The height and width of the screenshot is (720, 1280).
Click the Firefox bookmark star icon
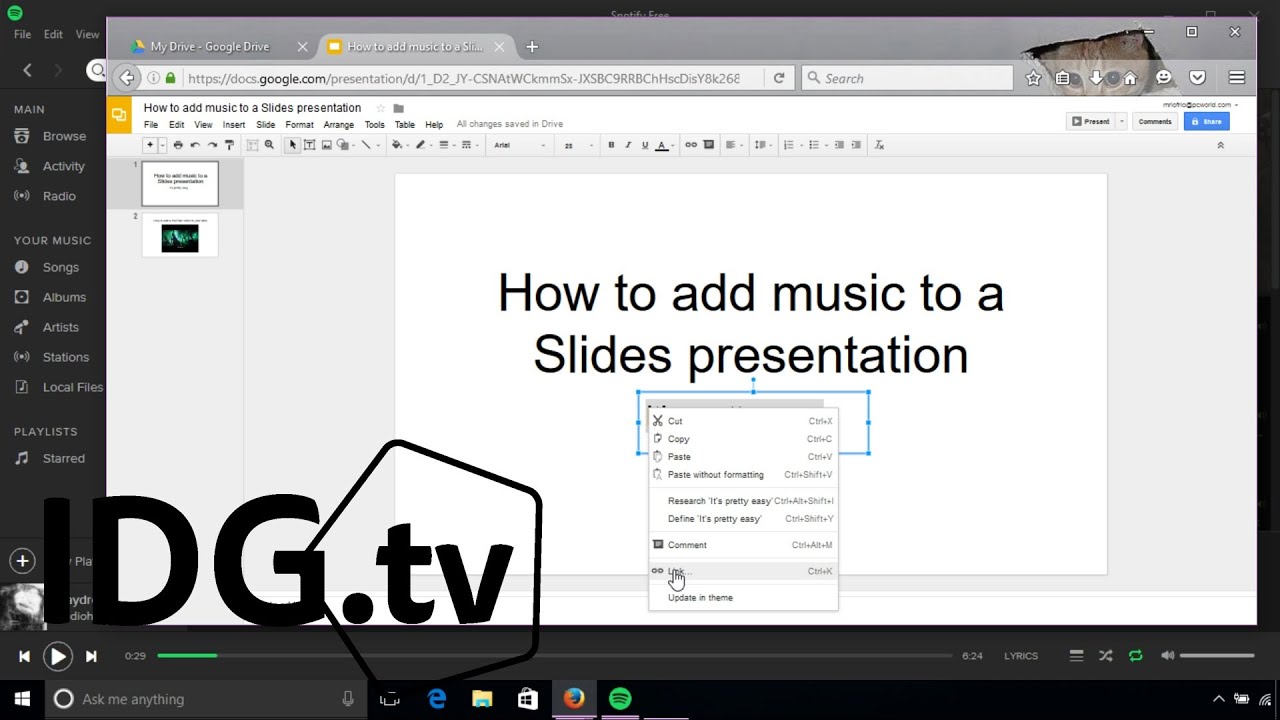[1033, 78]
